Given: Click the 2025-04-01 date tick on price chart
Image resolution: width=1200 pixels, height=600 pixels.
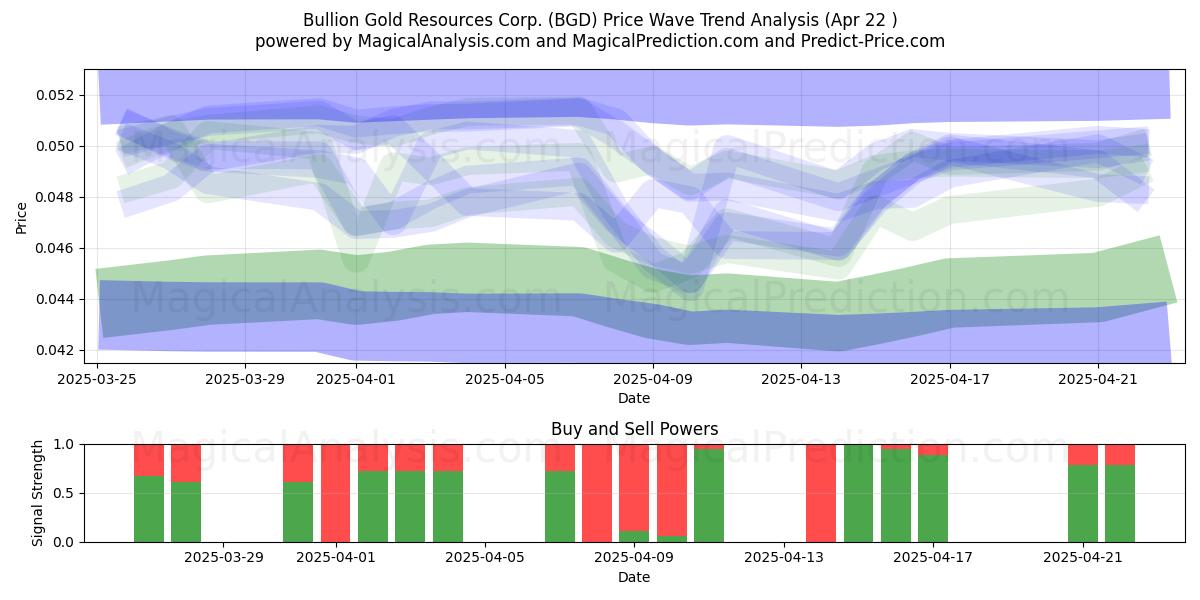Looking at the screenshot, I should [357, 379].
